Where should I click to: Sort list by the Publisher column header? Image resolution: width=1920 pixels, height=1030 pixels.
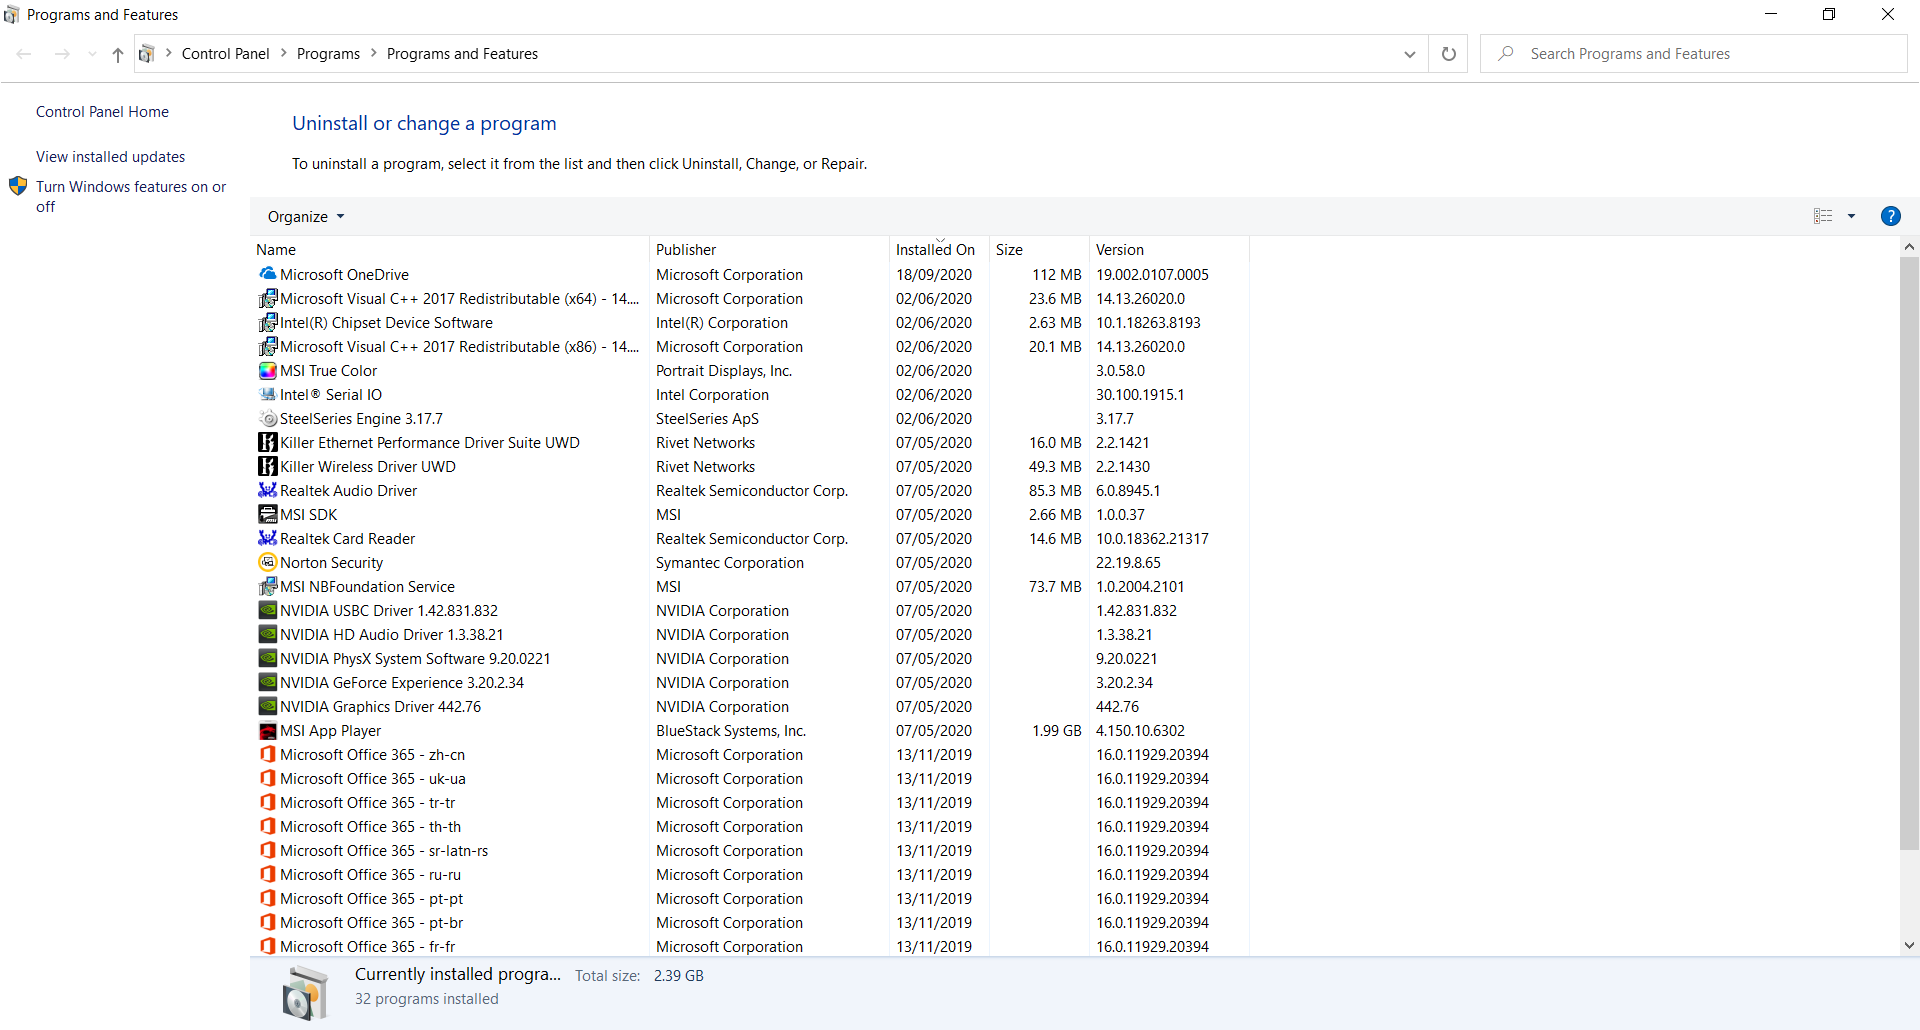point(769,249)
